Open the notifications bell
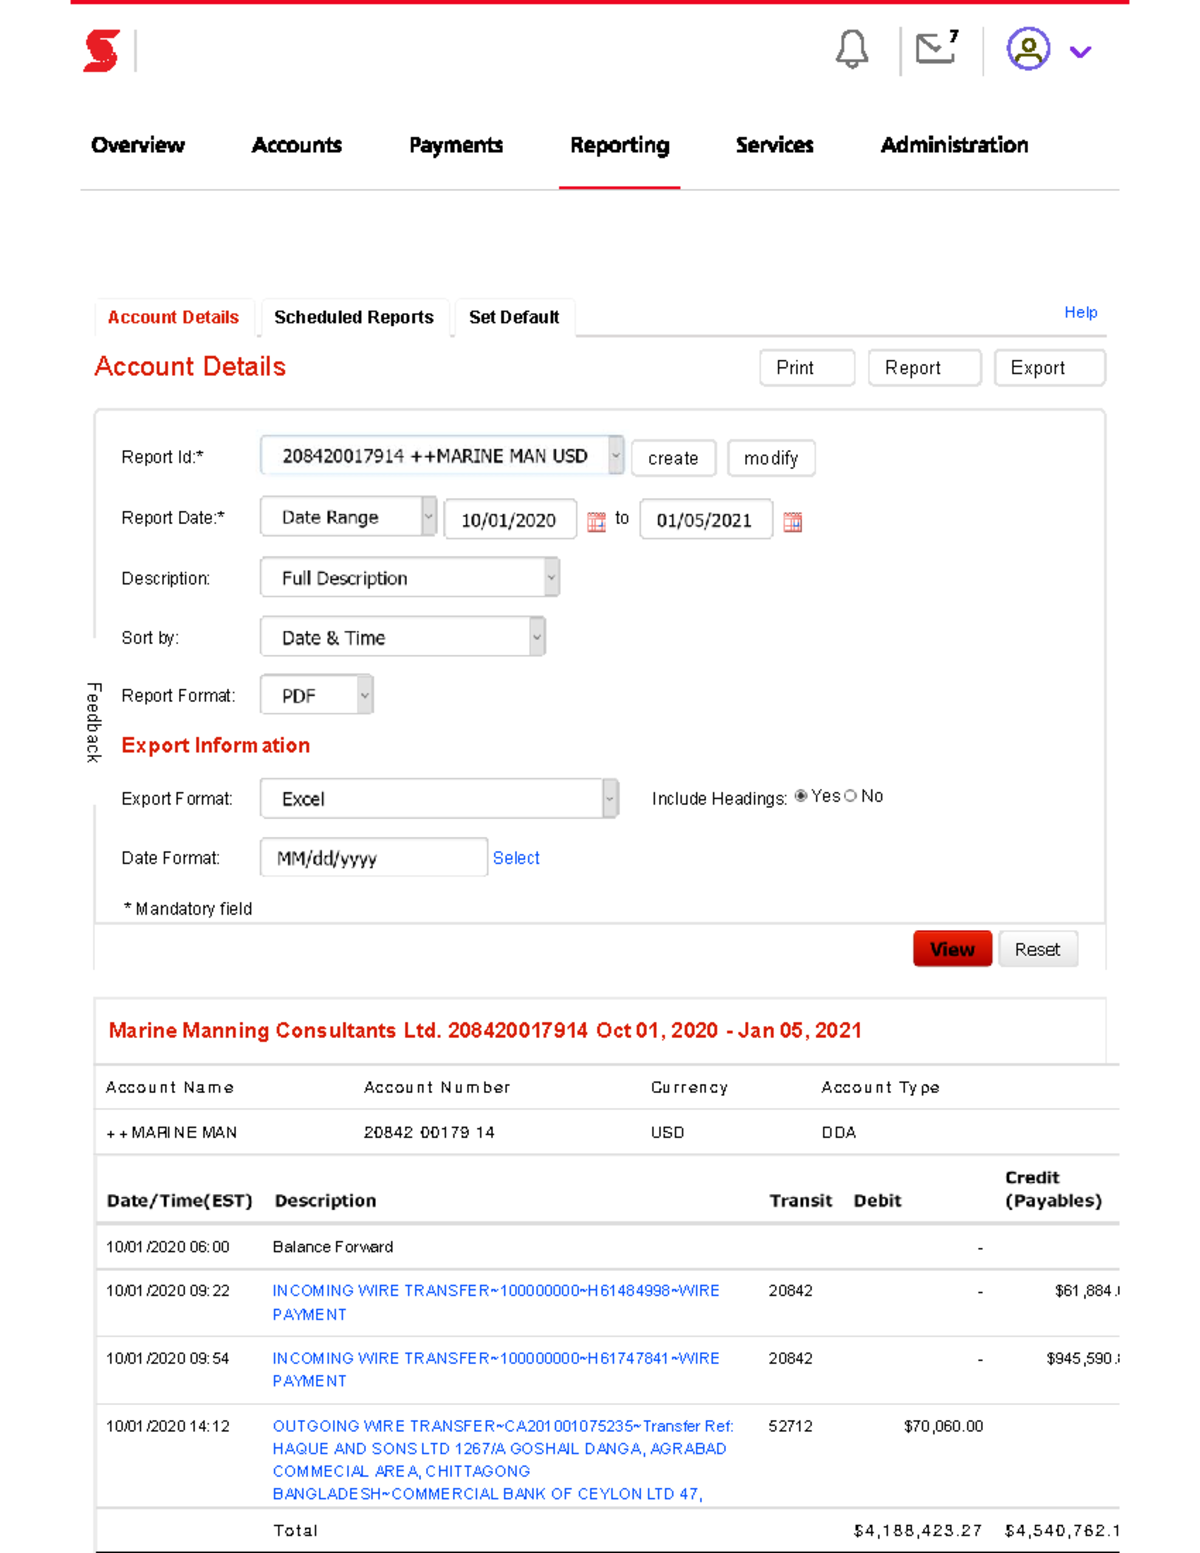The width and height of the screenshot is (1200, 1553). (851, 50)
